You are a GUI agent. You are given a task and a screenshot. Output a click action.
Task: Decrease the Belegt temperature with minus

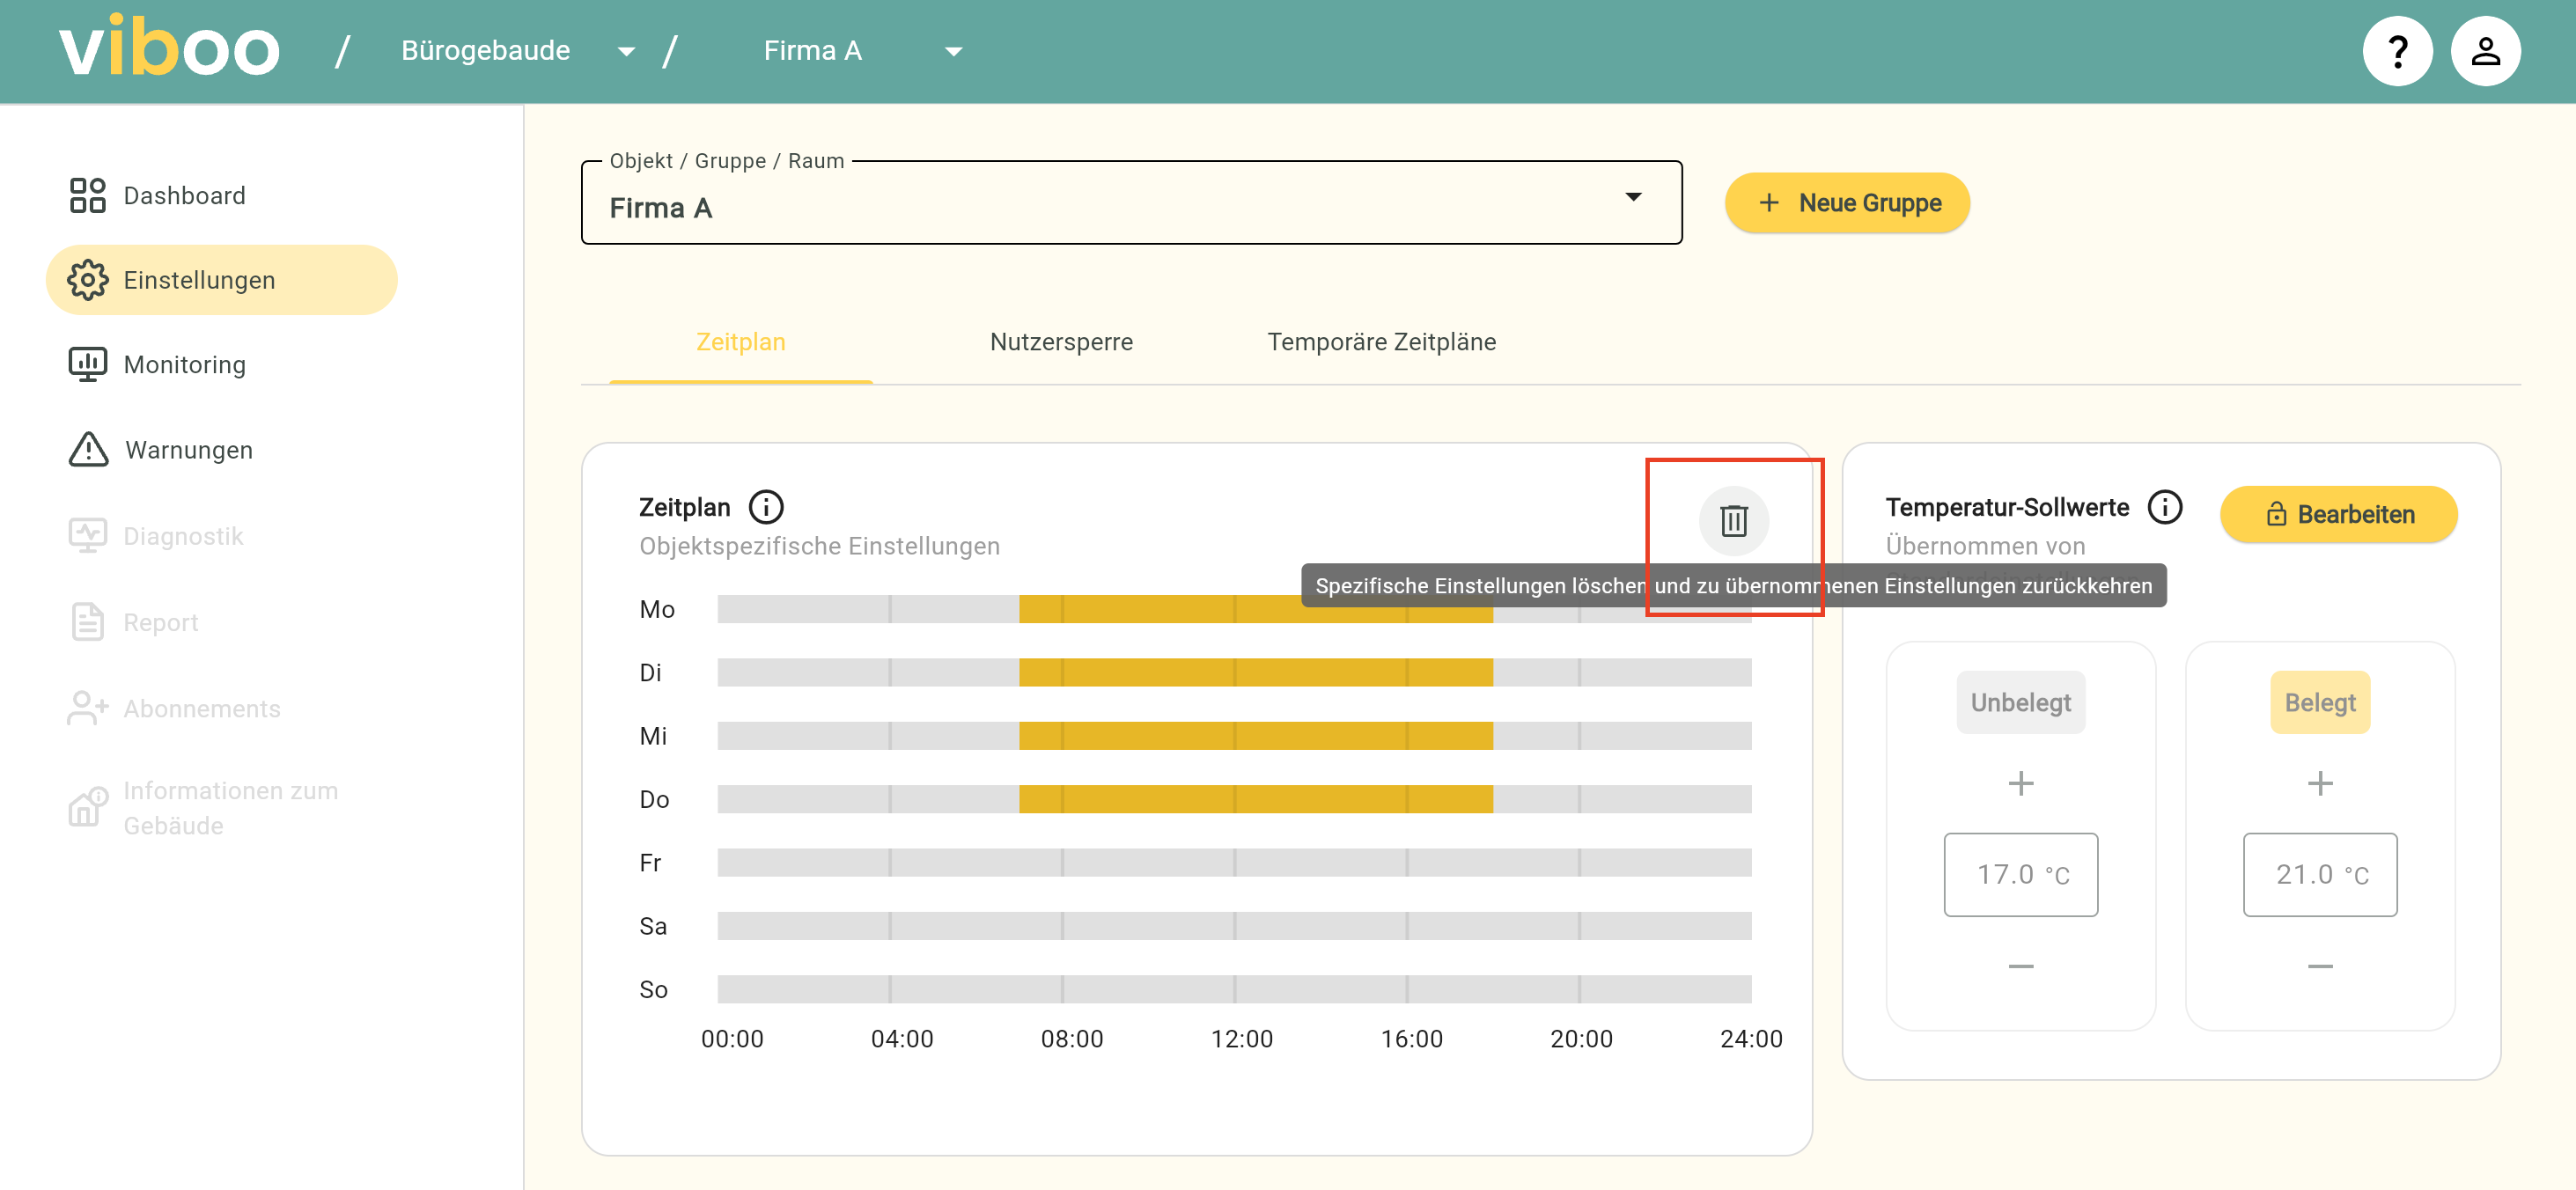(2319, 966)
